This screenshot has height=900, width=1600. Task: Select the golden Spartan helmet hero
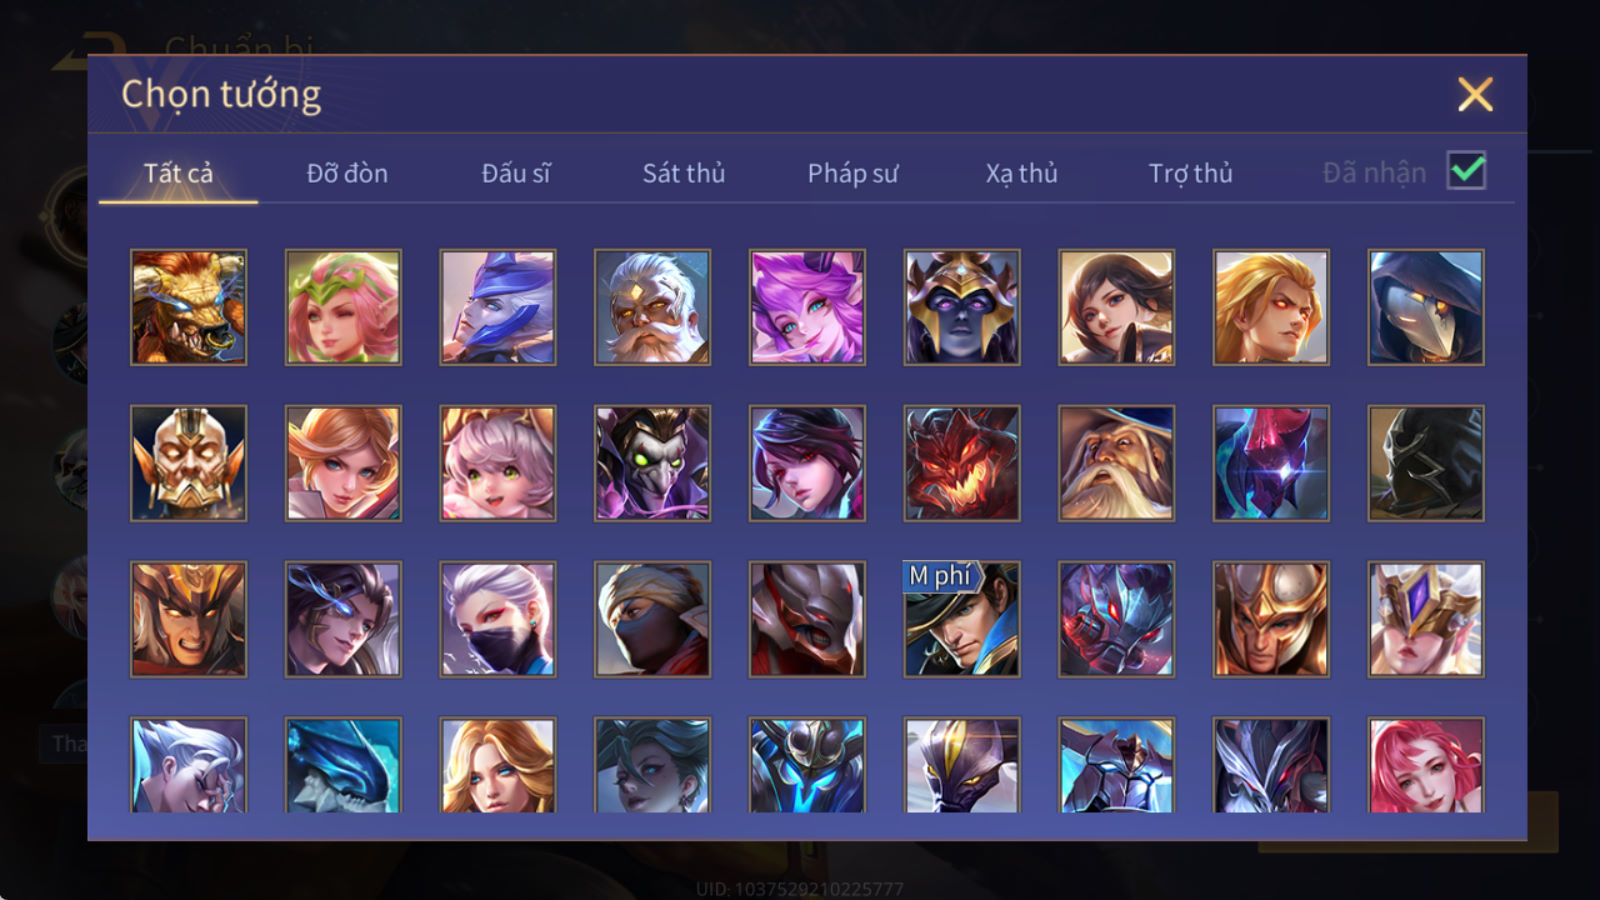pyautogui.click(x=1271, y=619)
